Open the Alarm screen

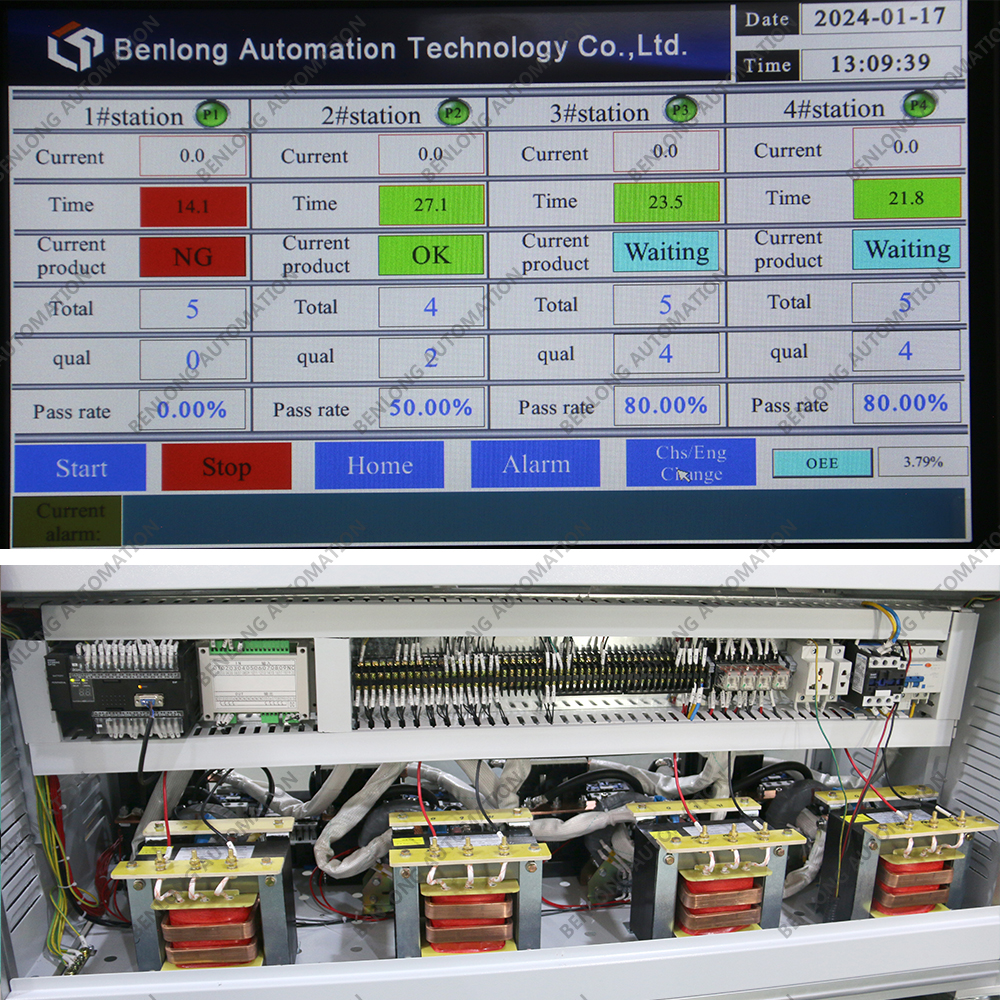click(536, 464)
